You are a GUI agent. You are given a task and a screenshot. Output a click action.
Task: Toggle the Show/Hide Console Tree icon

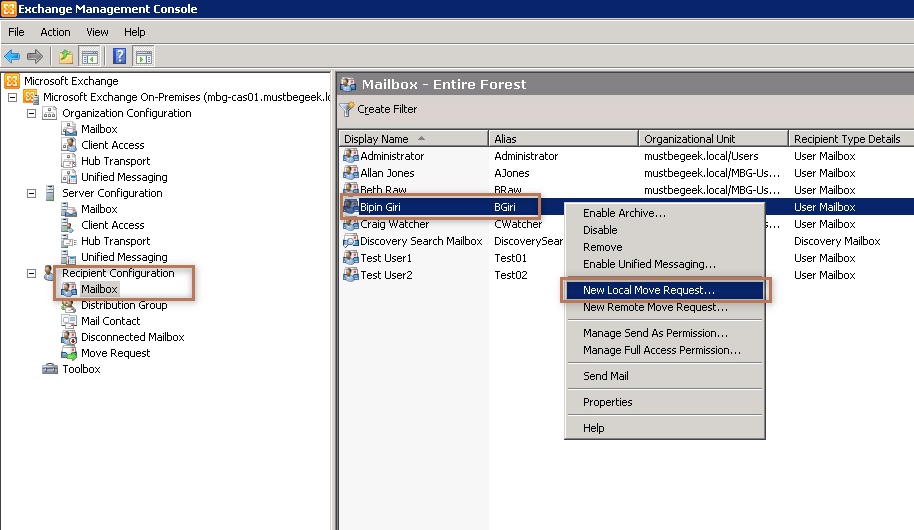pos(90,57)
